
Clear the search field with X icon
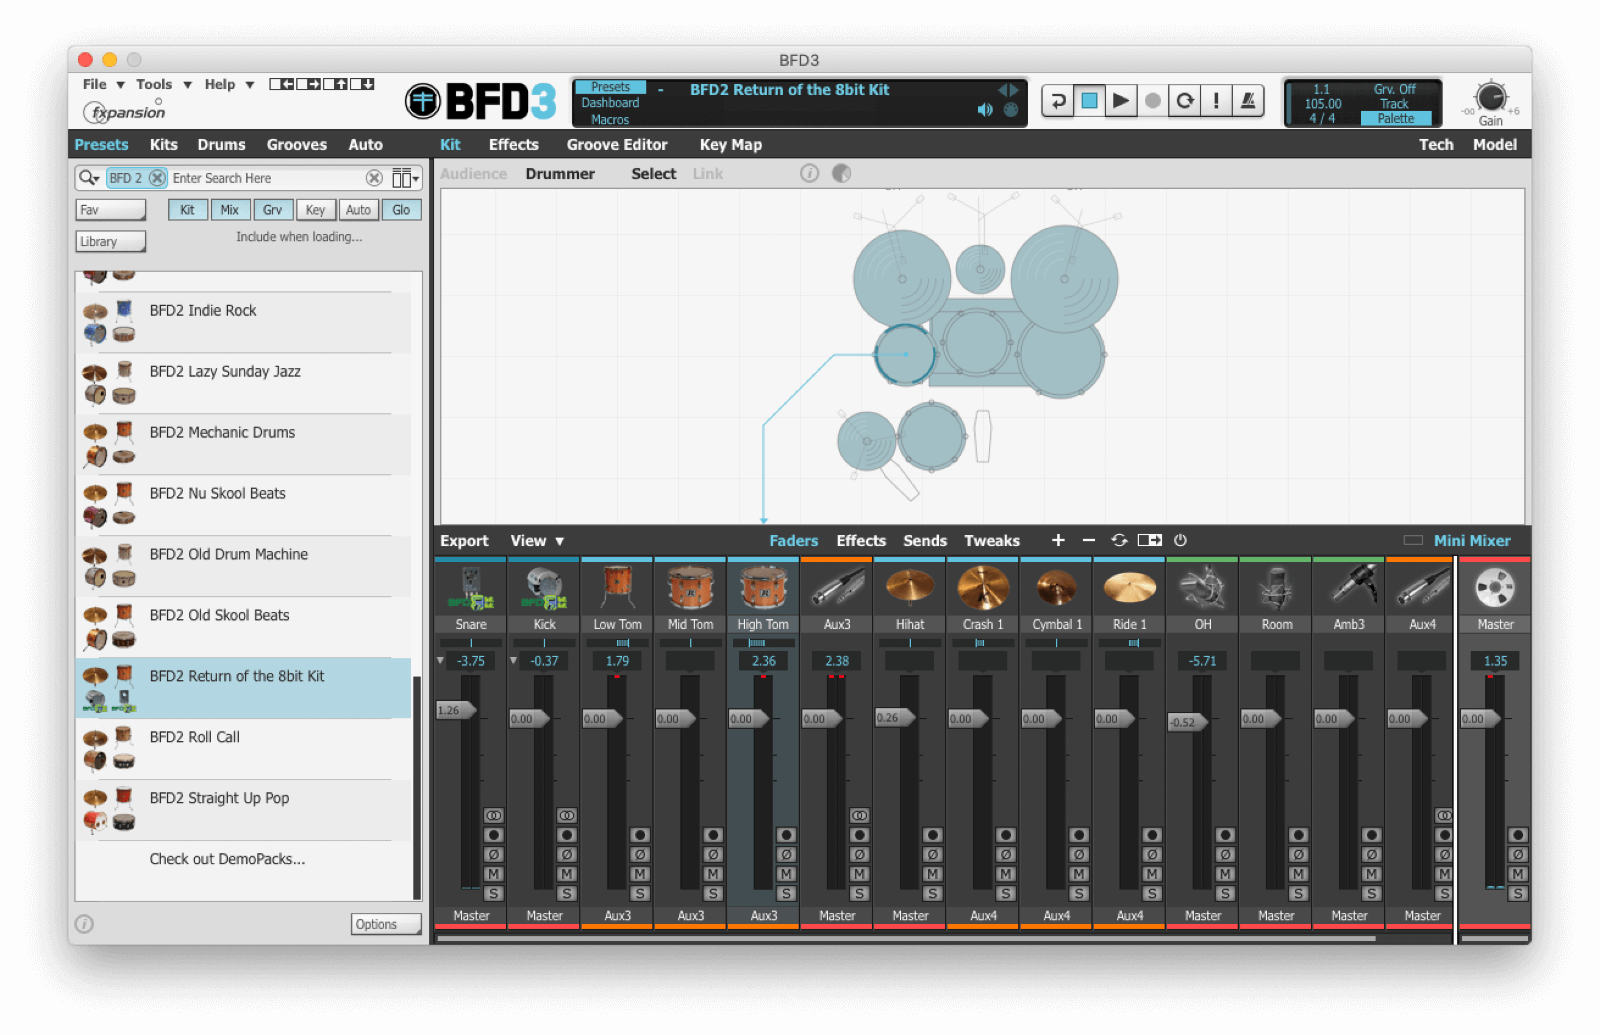click(374, 178)
